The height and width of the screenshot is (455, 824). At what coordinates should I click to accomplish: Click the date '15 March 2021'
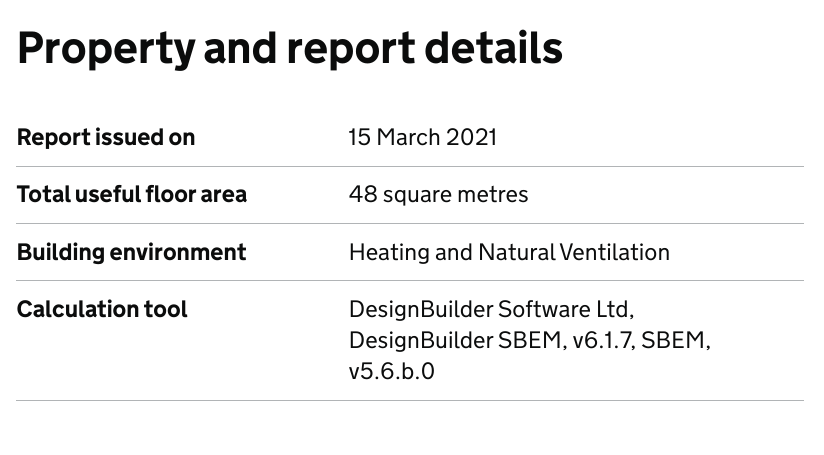(x=423, y=138)
